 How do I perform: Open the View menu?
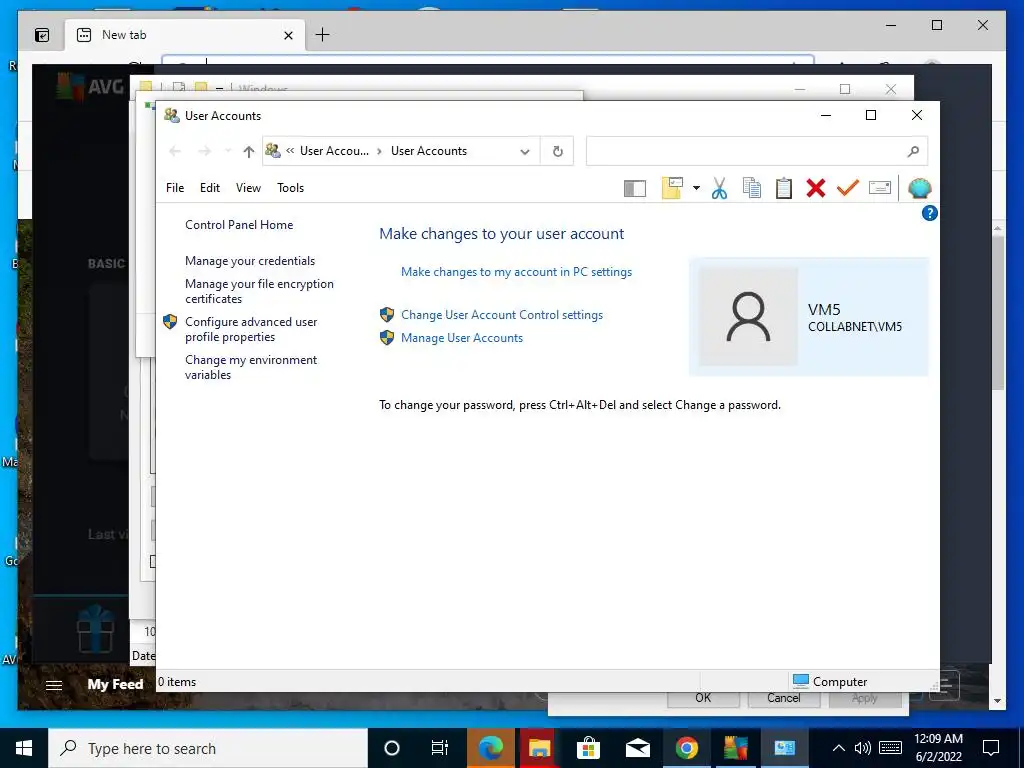pyautogui.click(x=248, y=188)
